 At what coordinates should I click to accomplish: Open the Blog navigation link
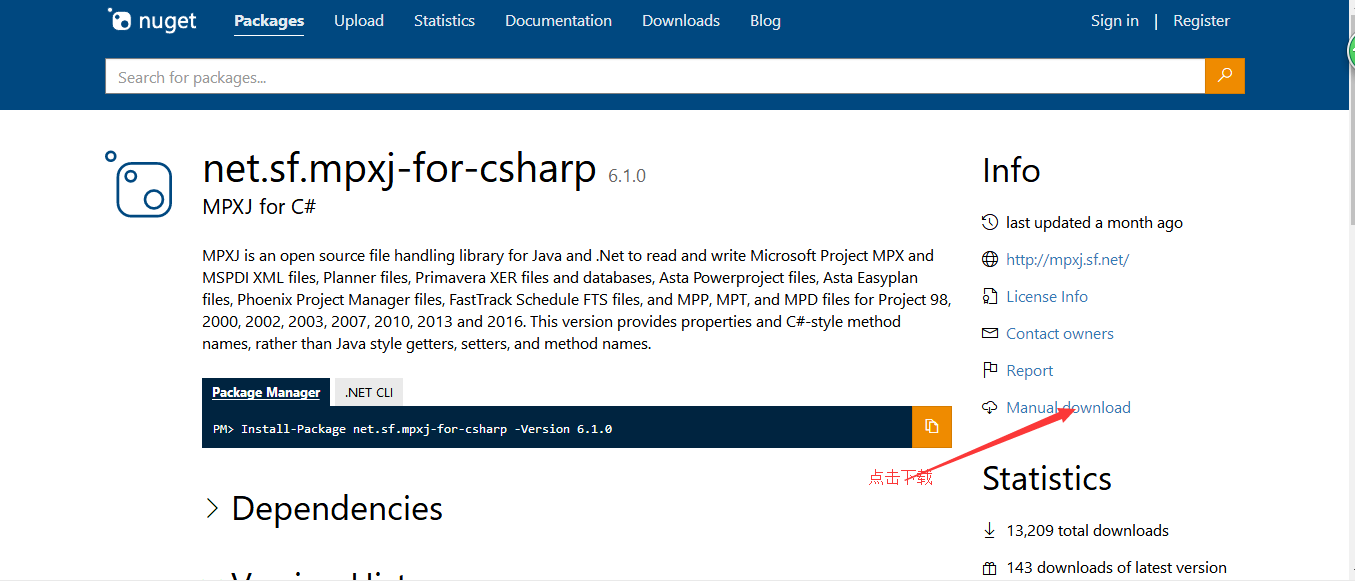point(765,20)
